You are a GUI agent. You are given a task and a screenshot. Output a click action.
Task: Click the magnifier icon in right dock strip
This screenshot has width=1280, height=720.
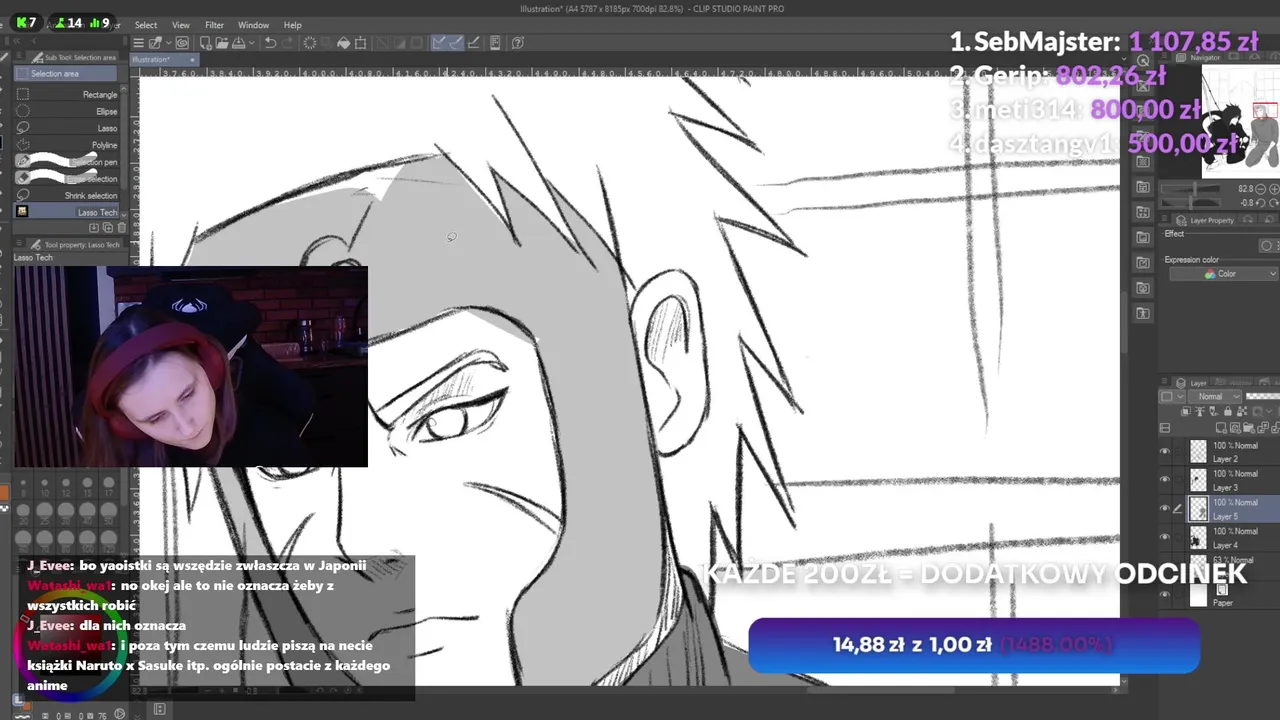pos(1143,61)
